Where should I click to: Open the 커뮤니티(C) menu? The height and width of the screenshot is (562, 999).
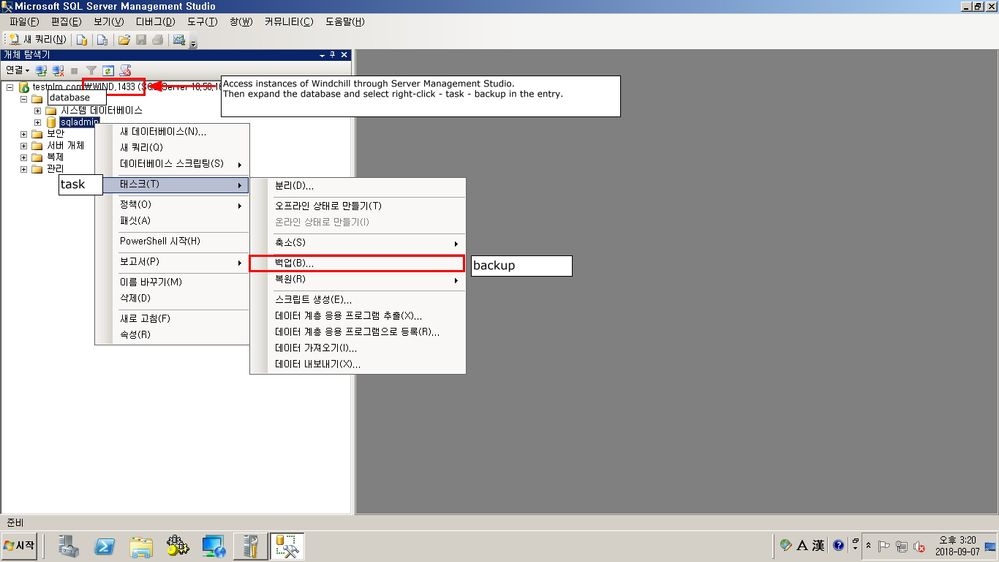coord(289,22)
